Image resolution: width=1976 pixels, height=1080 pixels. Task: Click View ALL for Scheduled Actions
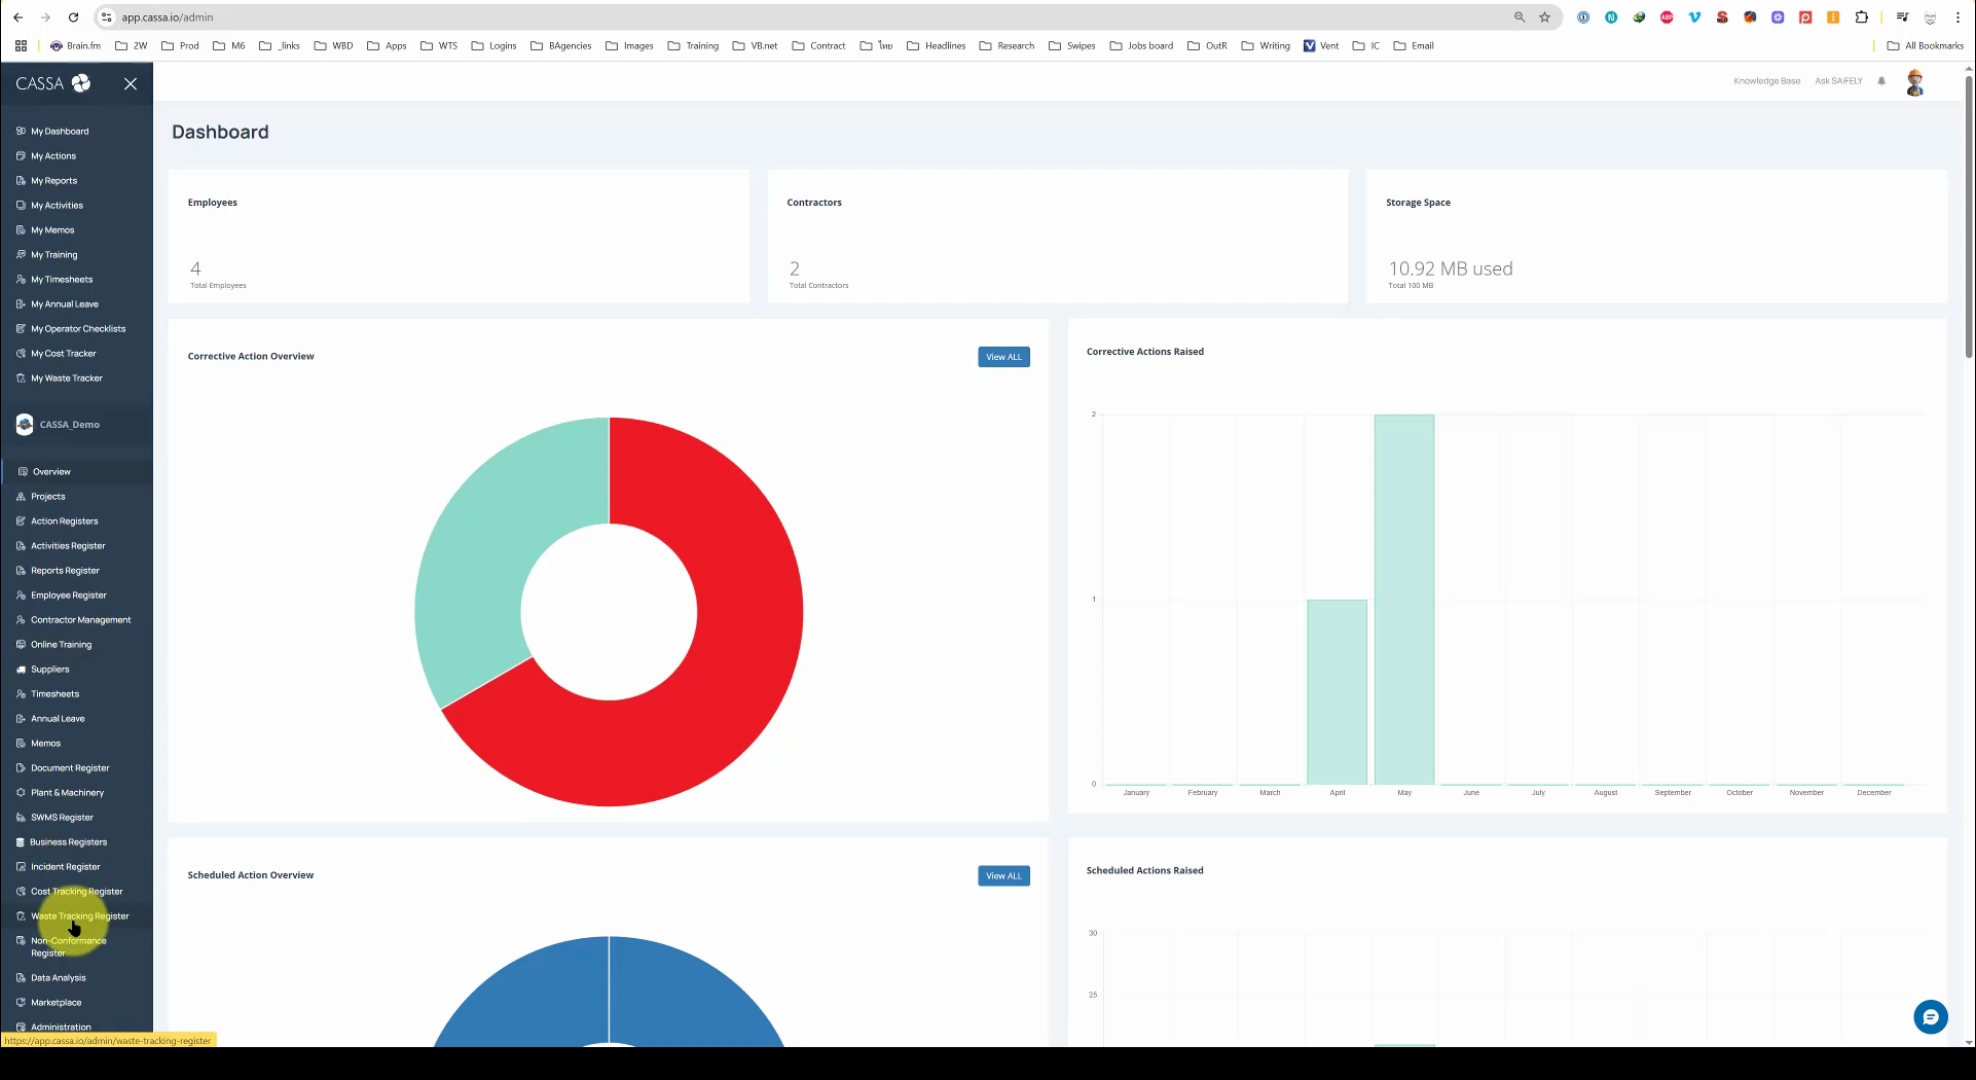[1003, 876]
